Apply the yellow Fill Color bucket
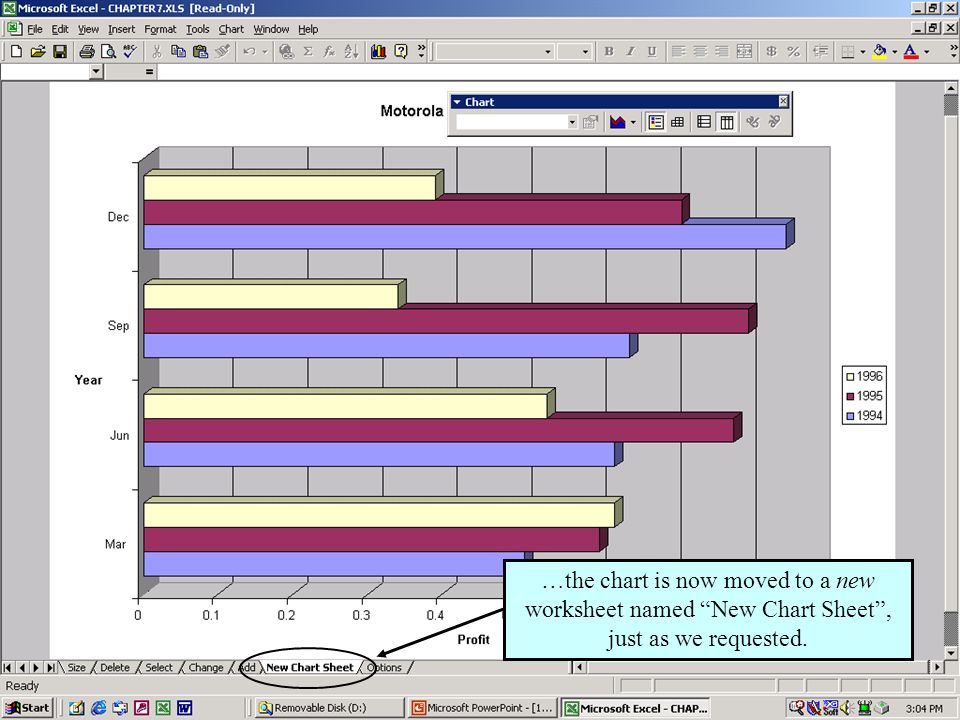This screenshot has width=960, height=720. [880, 51]
